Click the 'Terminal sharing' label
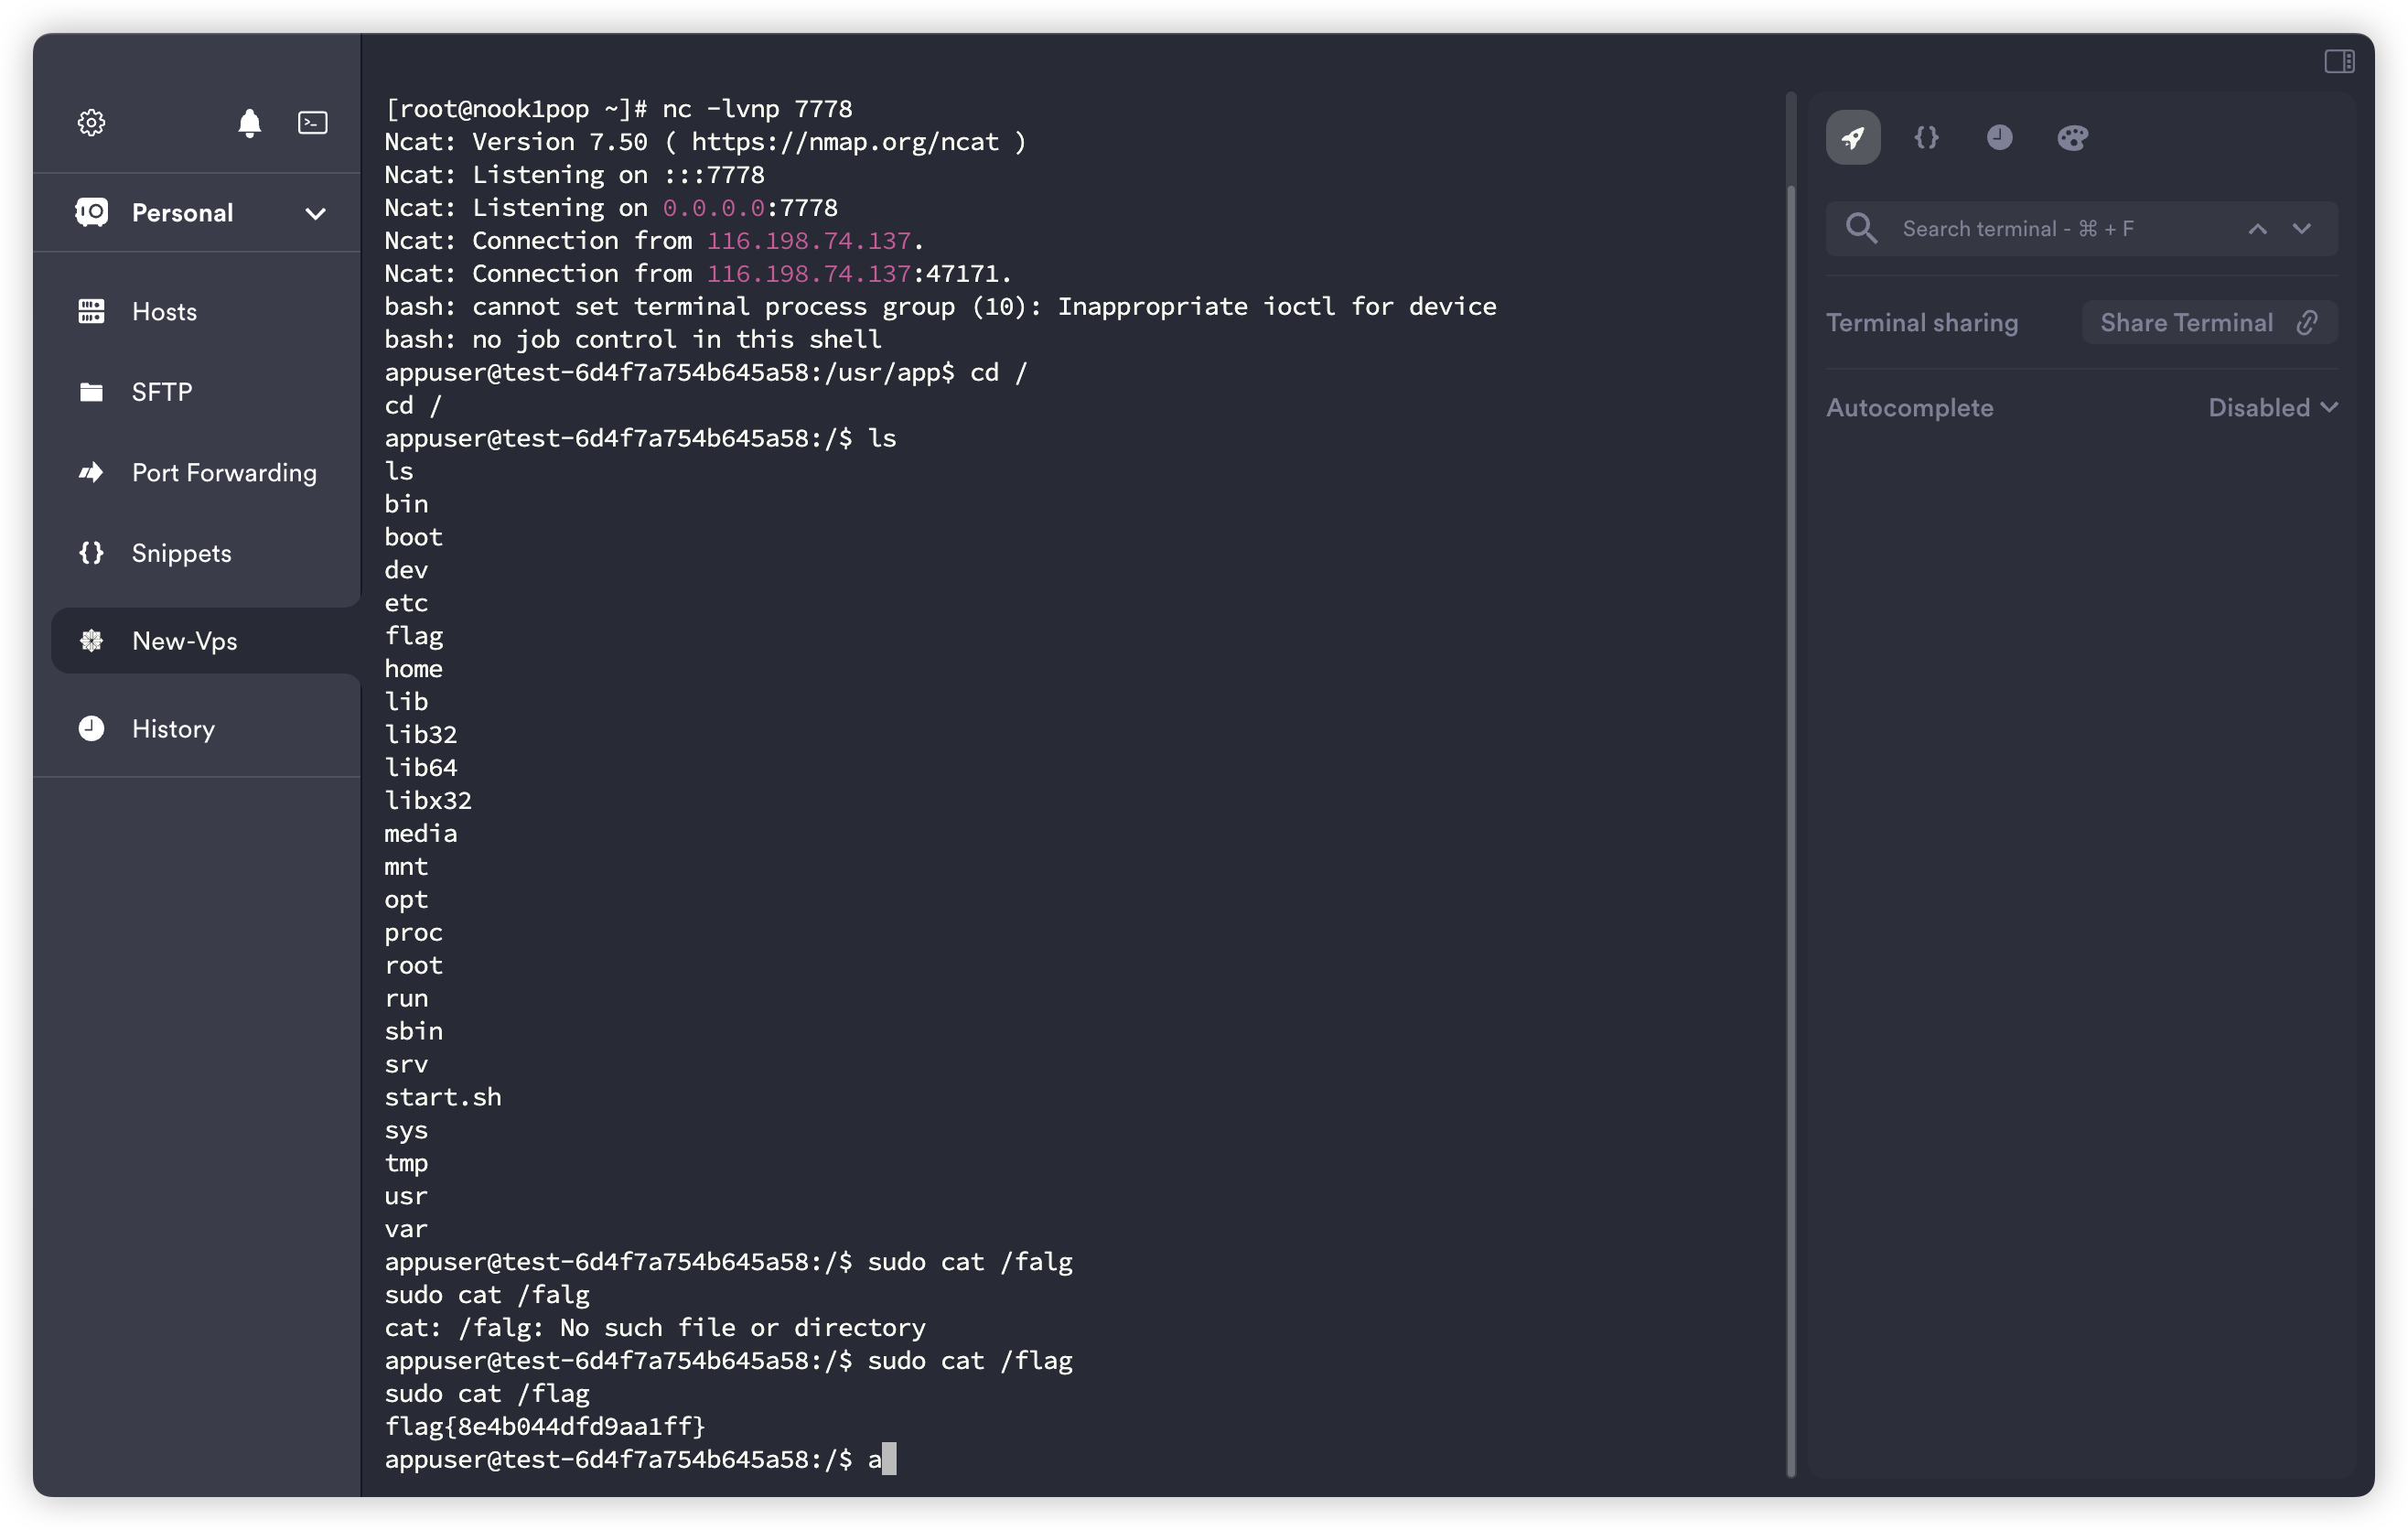Viewport: 2408px width, 1530px height. click(1922, 322)
